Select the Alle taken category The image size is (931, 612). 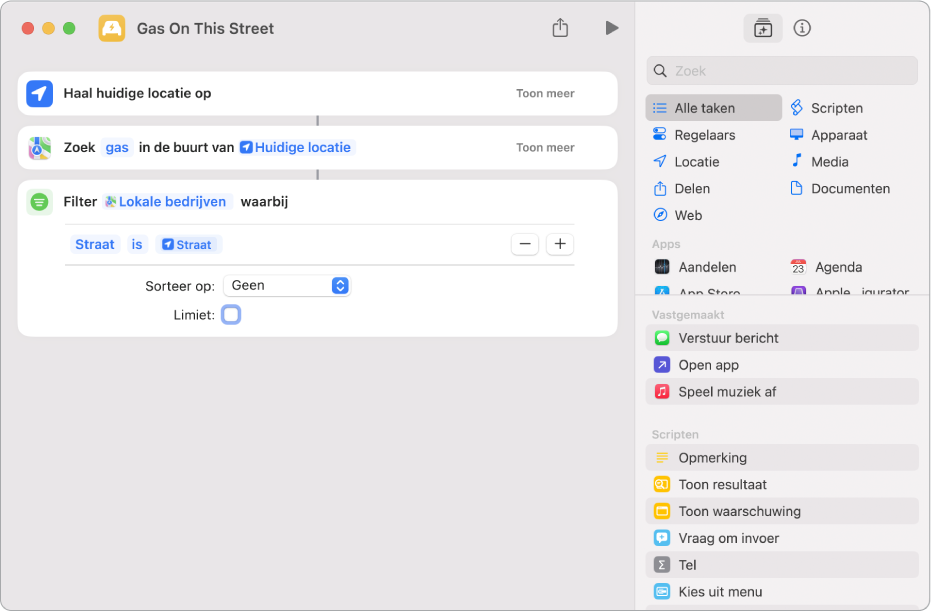[714, 108]
